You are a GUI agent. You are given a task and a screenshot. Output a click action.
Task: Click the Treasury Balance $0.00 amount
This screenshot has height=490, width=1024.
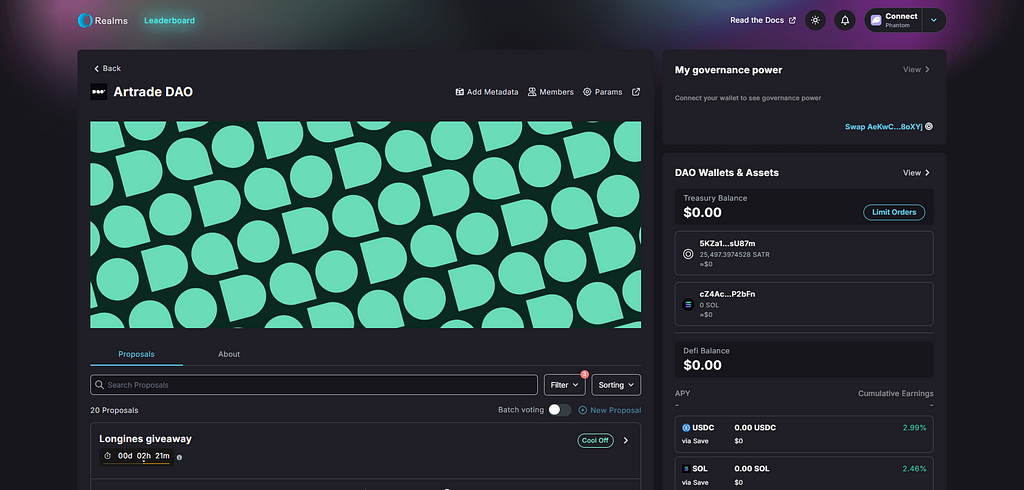coord(702,212)
